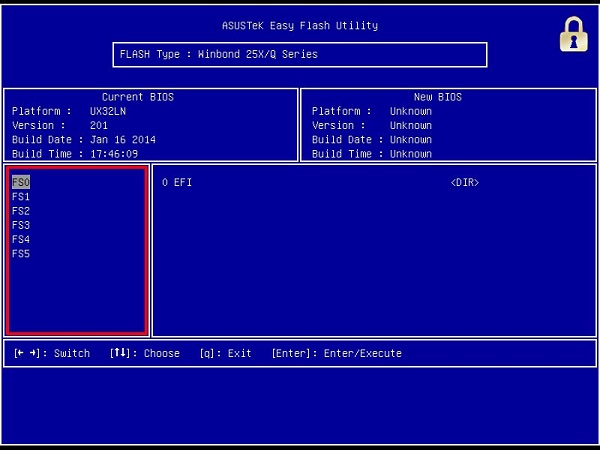Image resolution: width=600 pixels, height=450 pixels.
Task: Select the FS1 drive entry
Action: 21,197
